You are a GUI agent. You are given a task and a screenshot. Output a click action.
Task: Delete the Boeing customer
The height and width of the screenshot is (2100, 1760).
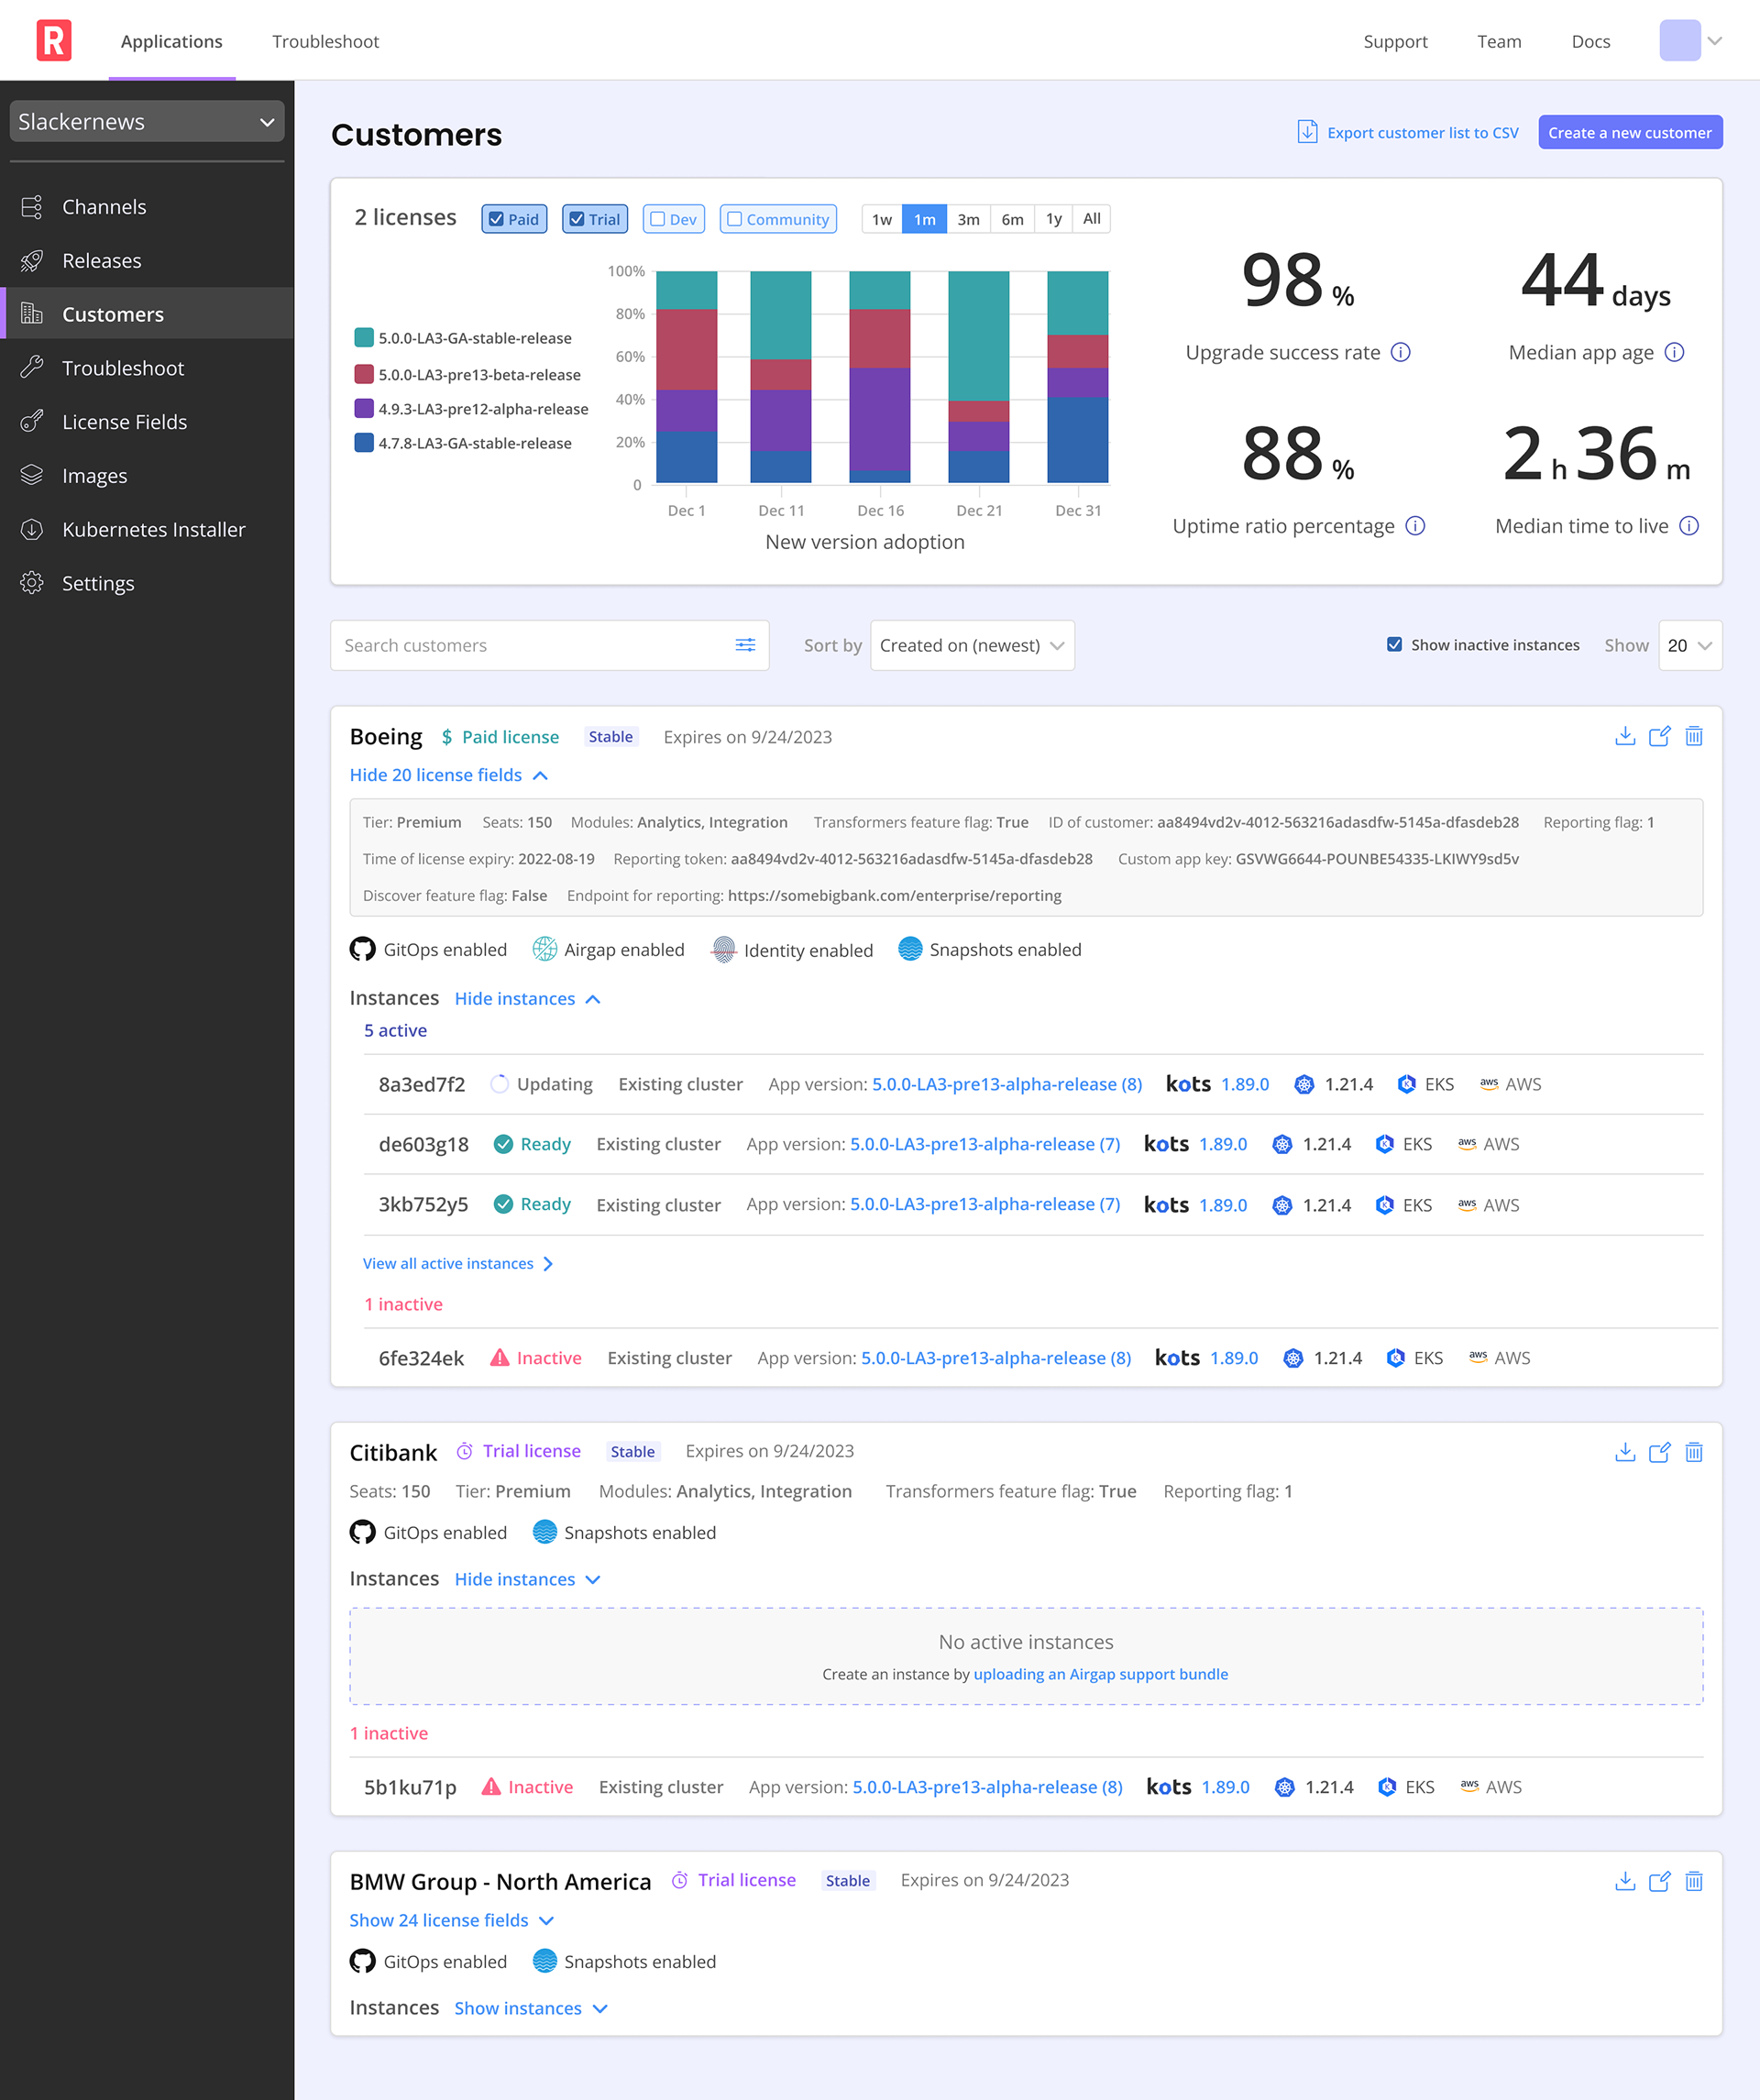1694,736
